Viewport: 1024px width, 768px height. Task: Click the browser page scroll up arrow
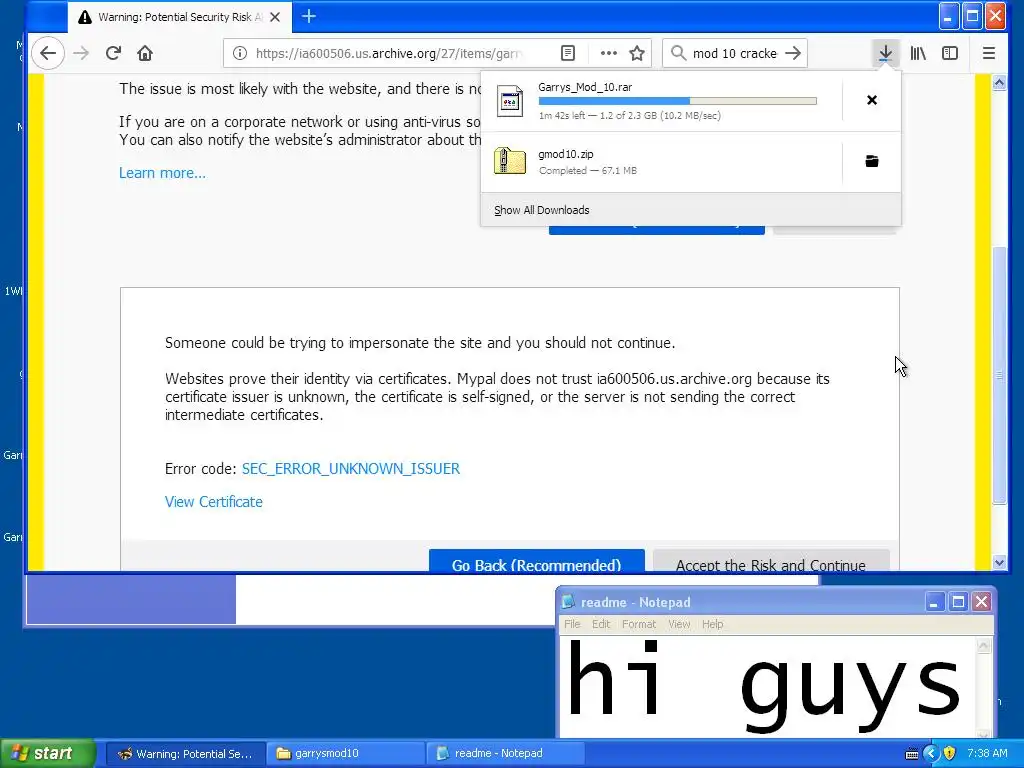point(999,83)
